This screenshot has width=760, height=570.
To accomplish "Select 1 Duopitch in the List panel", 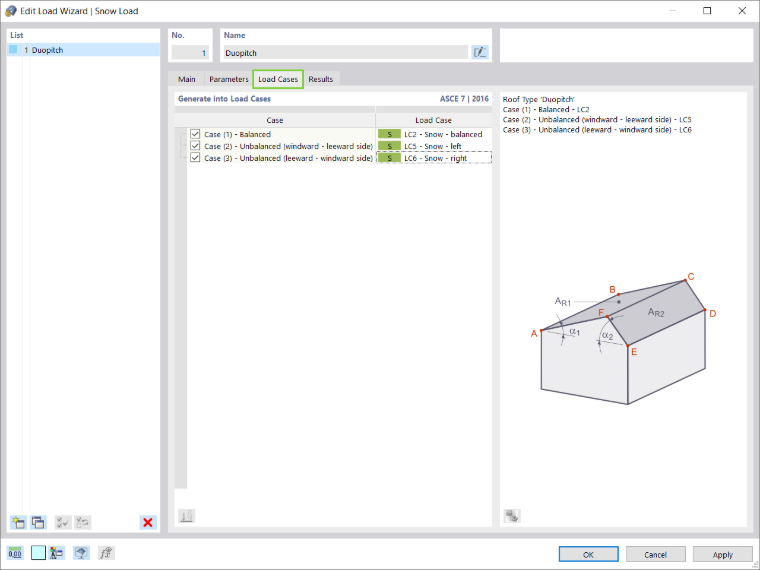I will coord(83,49).
